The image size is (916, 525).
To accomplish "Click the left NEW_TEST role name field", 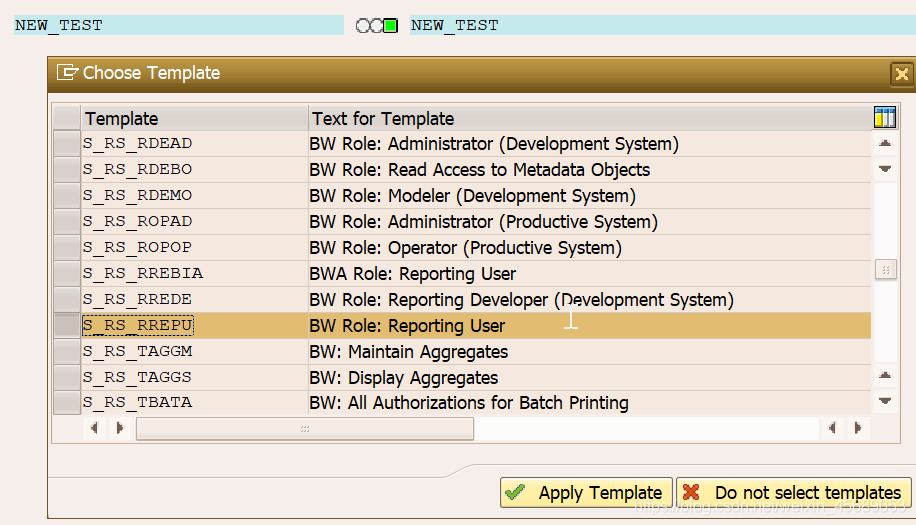I will [x=179, y=25].
